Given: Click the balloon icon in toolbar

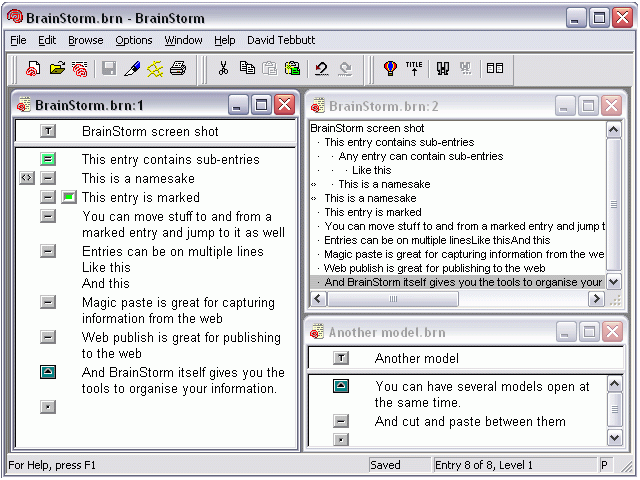Looking at the screenshot, I should click(390, 68).
